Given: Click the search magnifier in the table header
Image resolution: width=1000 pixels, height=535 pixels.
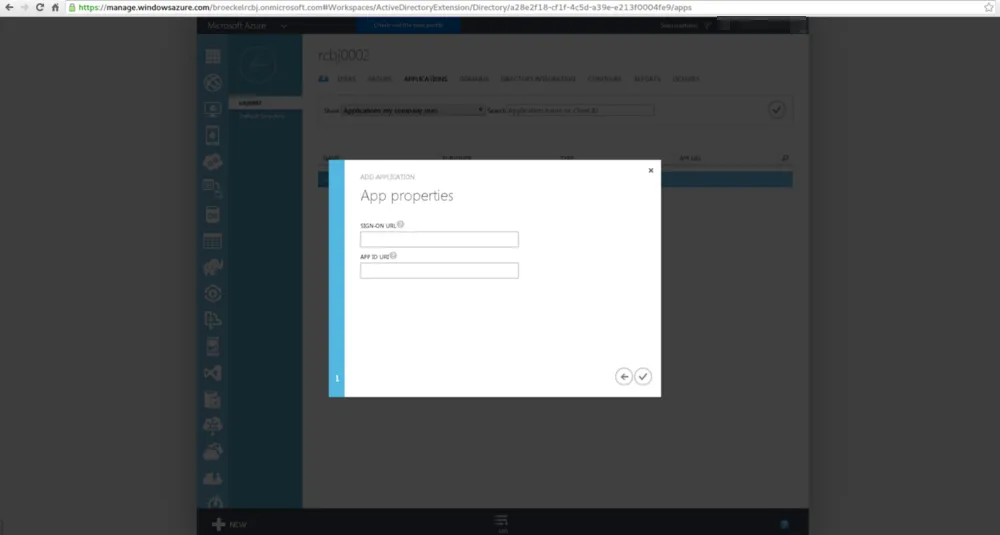Looking at the screenshot, I should (x=785, y=158).
